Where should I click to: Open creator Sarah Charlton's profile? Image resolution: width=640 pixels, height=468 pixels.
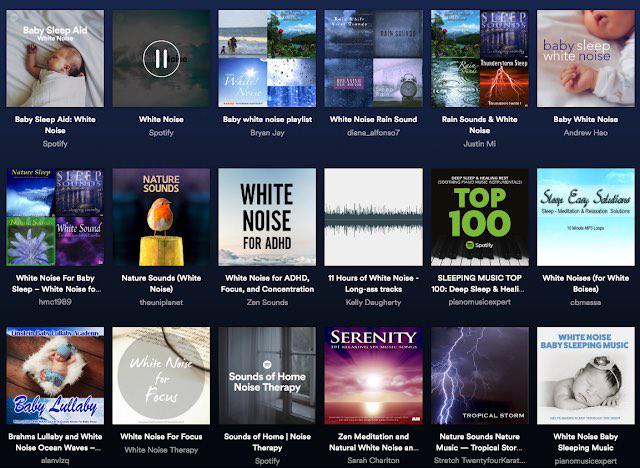(x=373, y=460)
